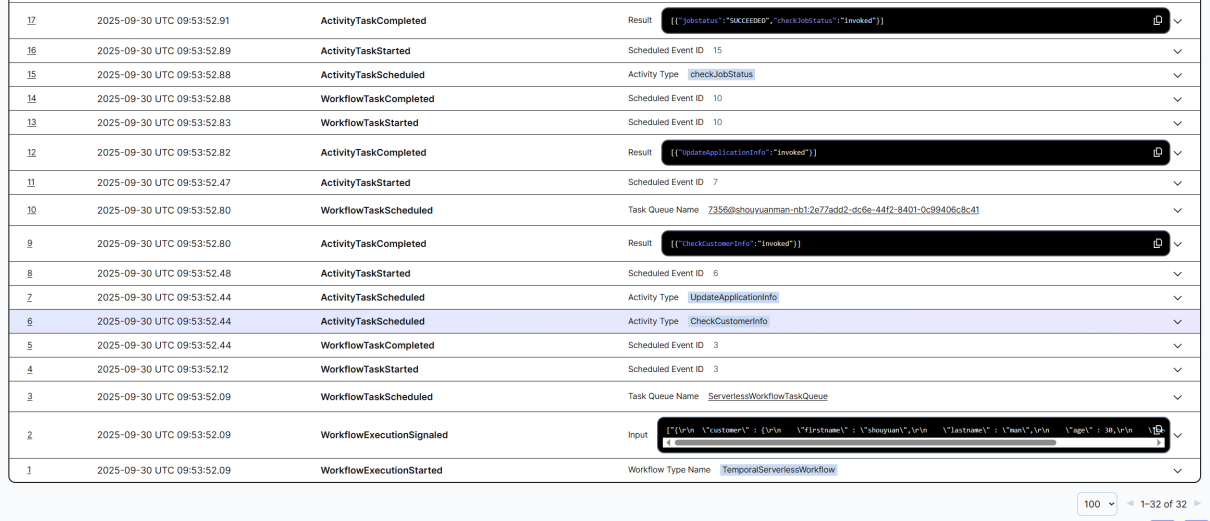1210x521 pixels.
Task: Select the event 13 WorkflowTaskStarted row
Action: pos(368,123)
